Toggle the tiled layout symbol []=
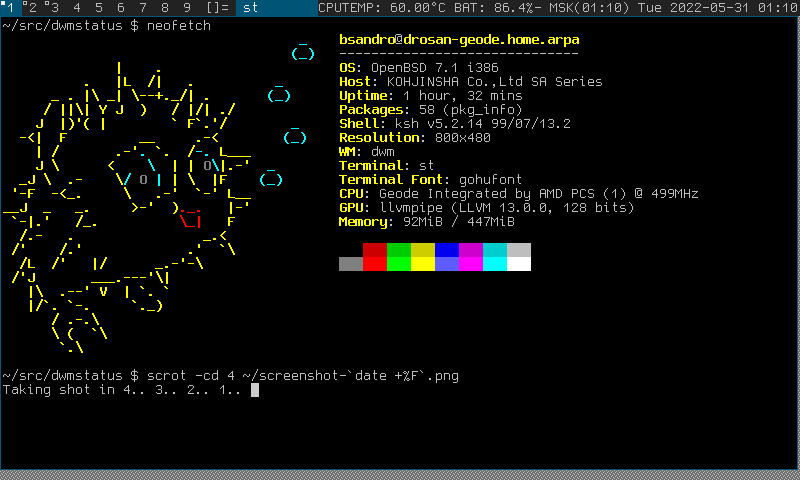The image size is (800, 480). pyautogui.click(x=218, y=8)
